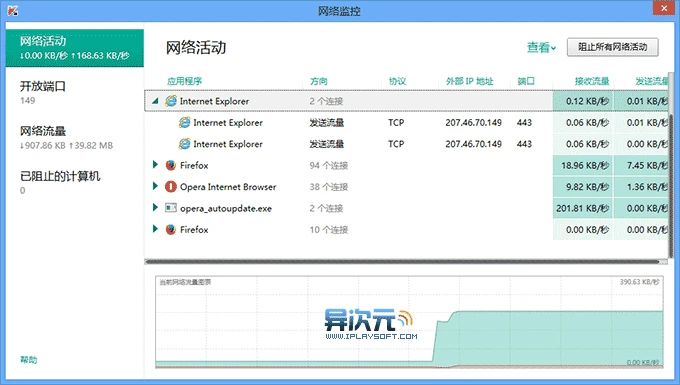Click the current network traffic graph

(x=409, y=322)
